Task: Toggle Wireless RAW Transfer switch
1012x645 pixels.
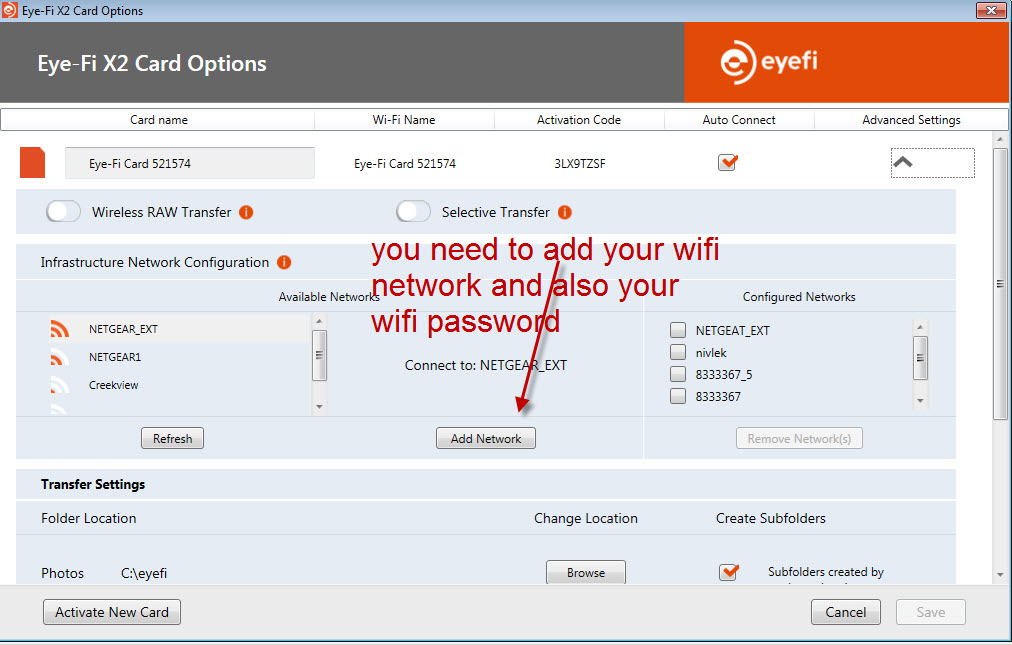Action: click(63, 212)
